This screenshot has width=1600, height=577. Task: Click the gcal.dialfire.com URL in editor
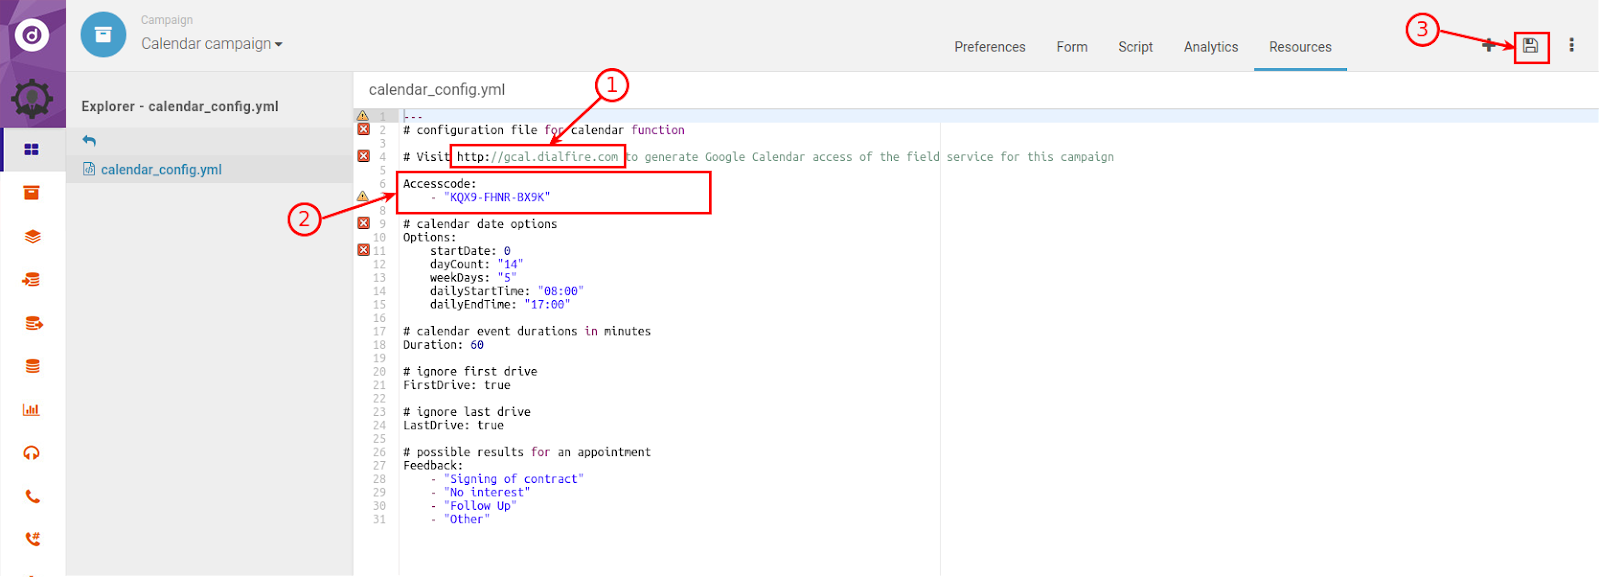tap(537, 157)
